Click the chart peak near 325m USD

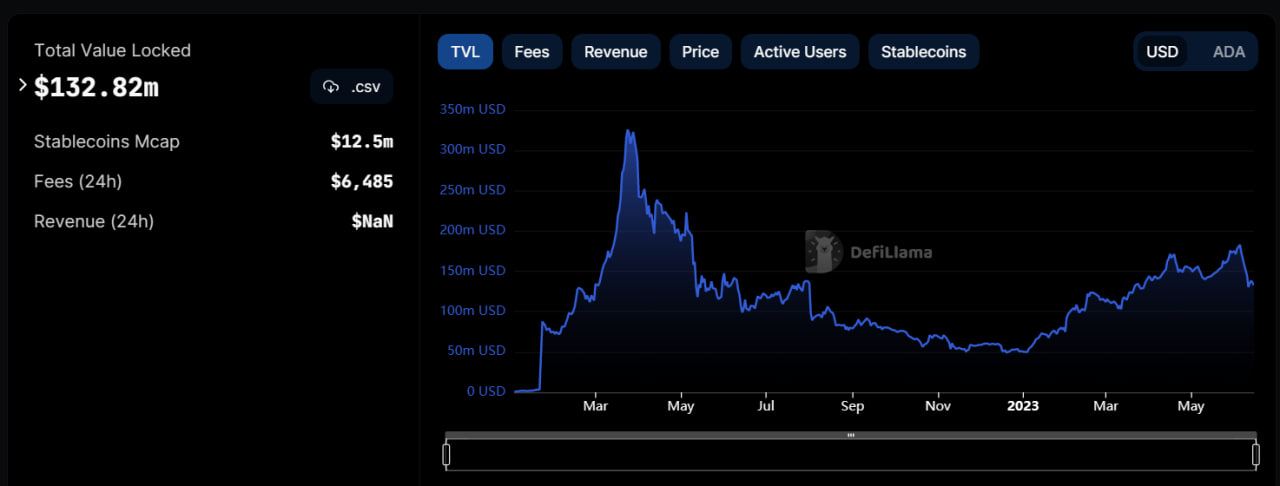tap(629, 131)
